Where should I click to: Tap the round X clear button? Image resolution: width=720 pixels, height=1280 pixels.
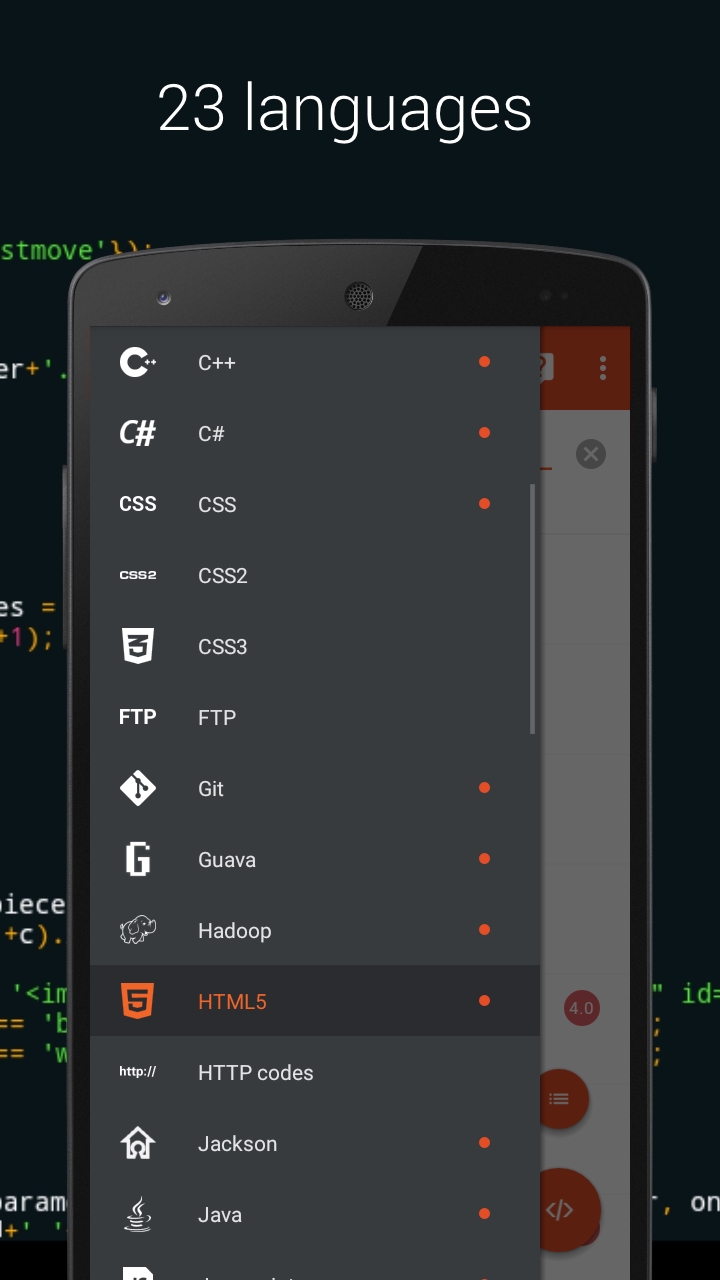591,454
